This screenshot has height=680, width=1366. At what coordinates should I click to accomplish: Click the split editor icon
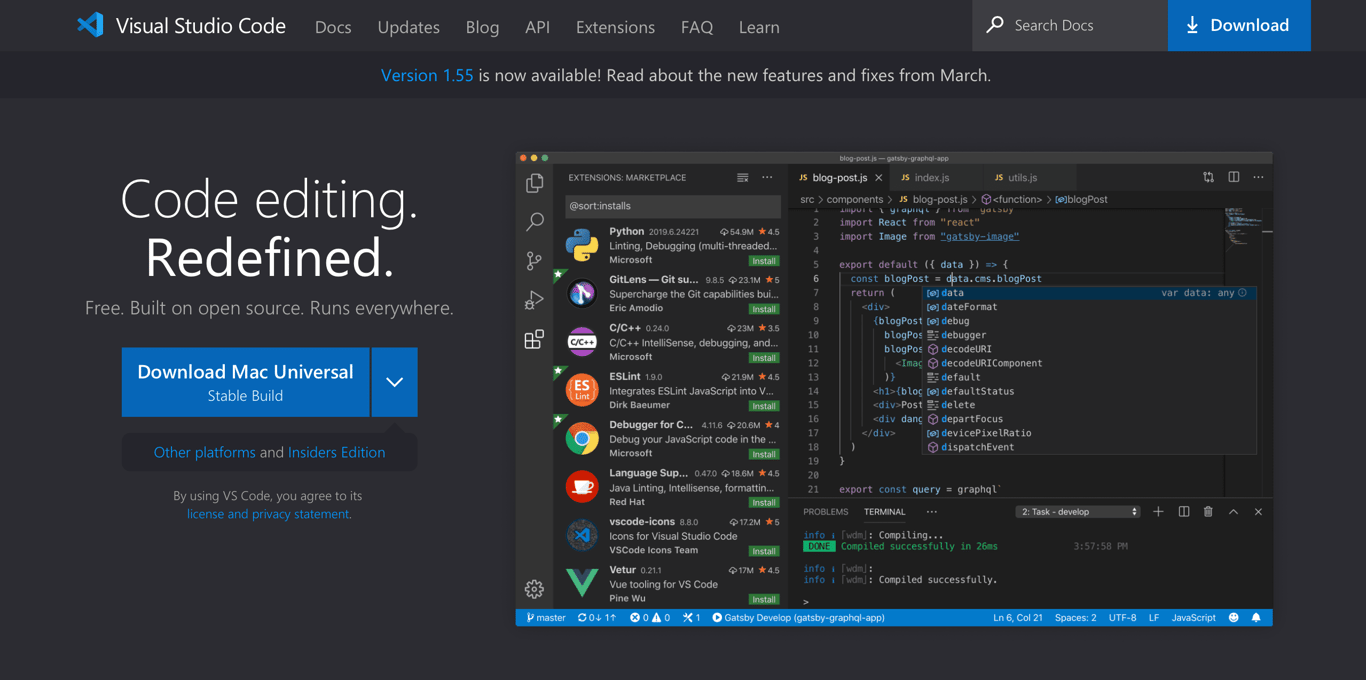pyautogui.click(x=1234, y=177)
